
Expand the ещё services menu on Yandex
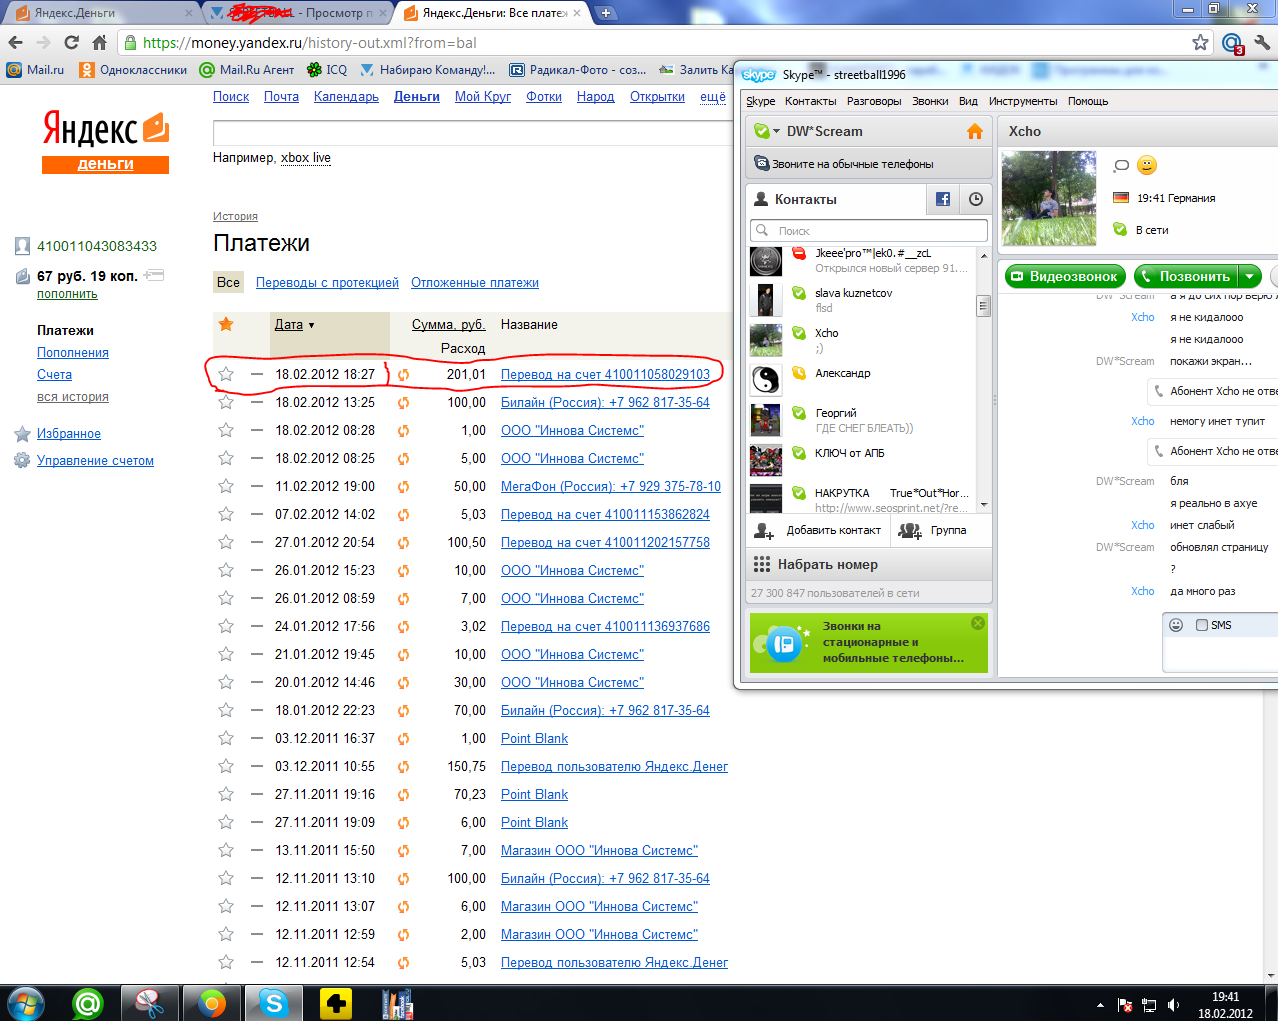(713, 96)
